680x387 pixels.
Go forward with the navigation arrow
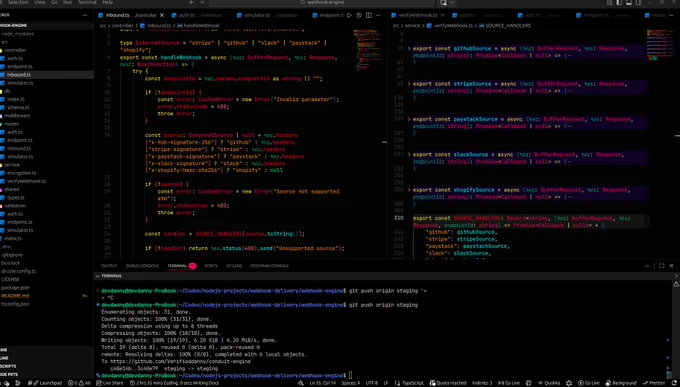[x=202, y=2]
